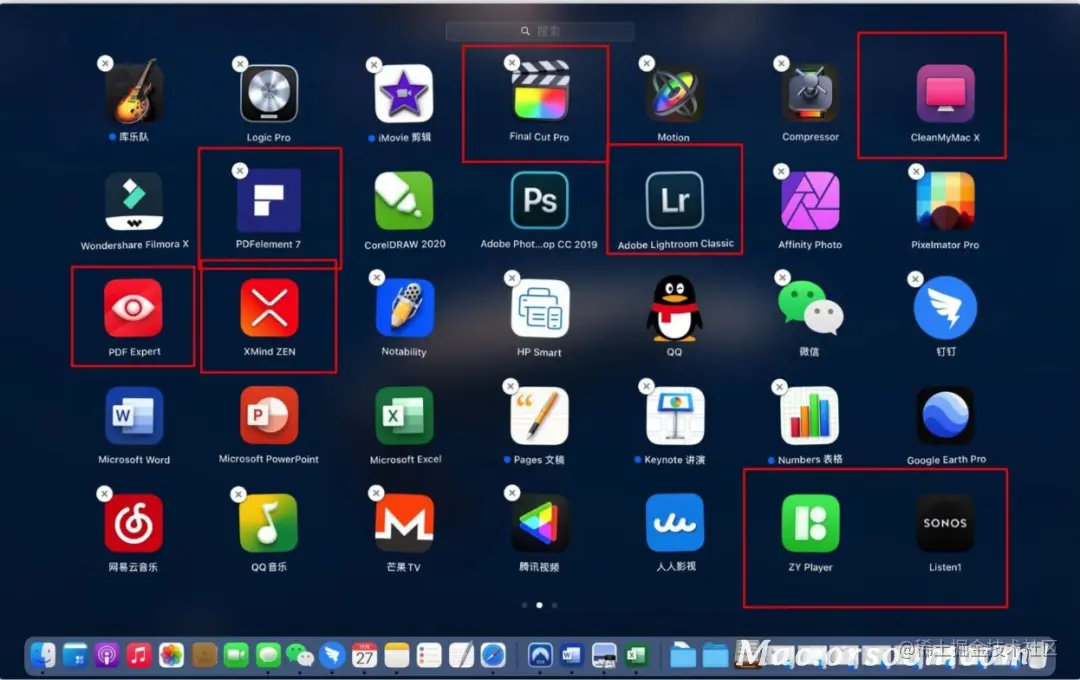Remove Notability via its X badge

[x=376, y=278]
